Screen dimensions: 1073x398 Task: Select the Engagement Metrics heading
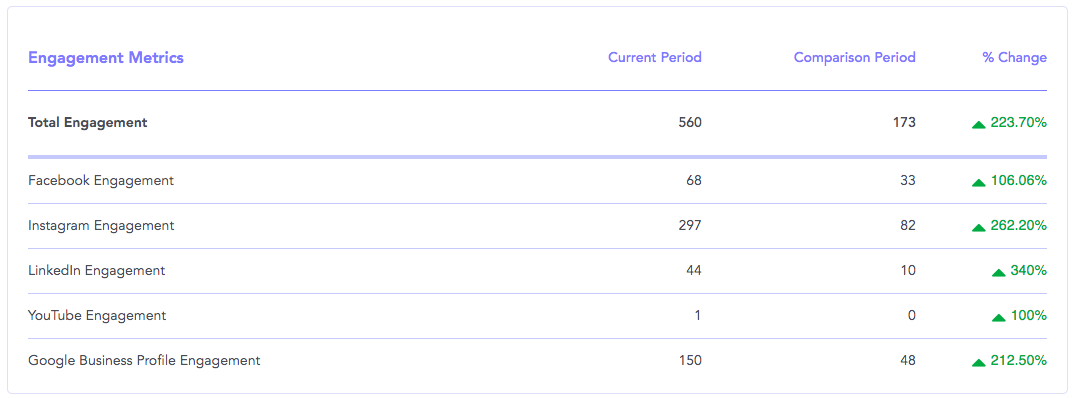pyautogui.click(x=105, y=58)
